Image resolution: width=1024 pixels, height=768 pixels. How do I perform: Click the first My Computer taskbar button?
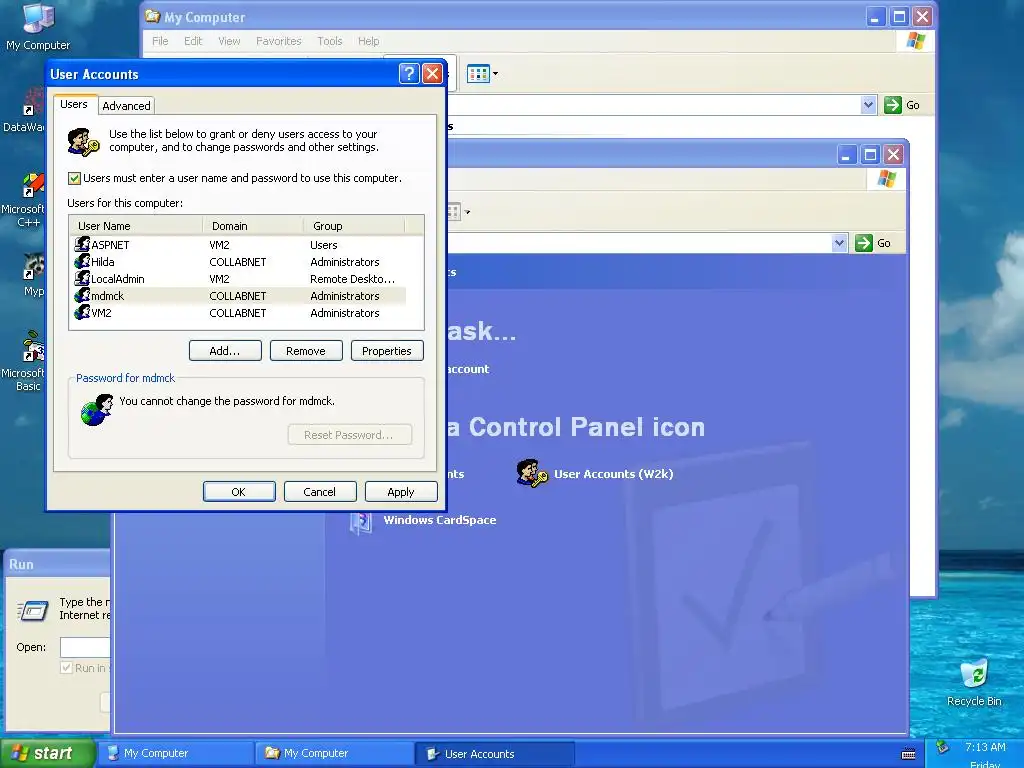click(x=175, y=754)
